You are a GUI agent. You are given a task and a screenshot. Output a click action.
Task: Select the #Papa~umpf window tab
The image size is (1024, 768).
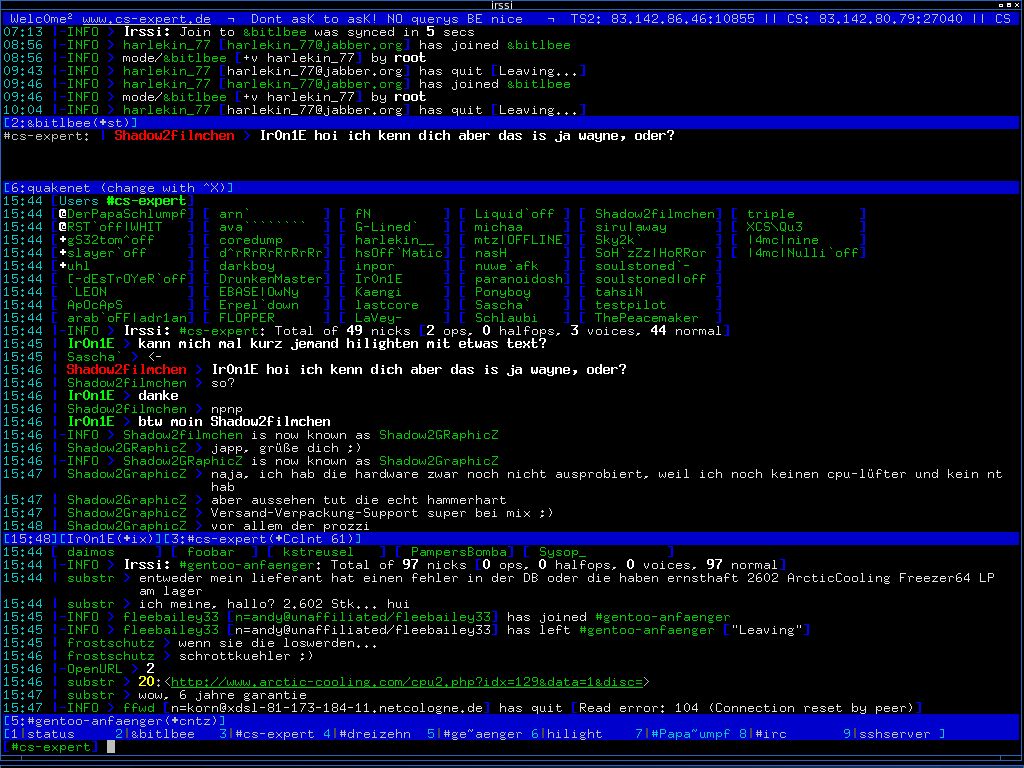click(686, 734)
